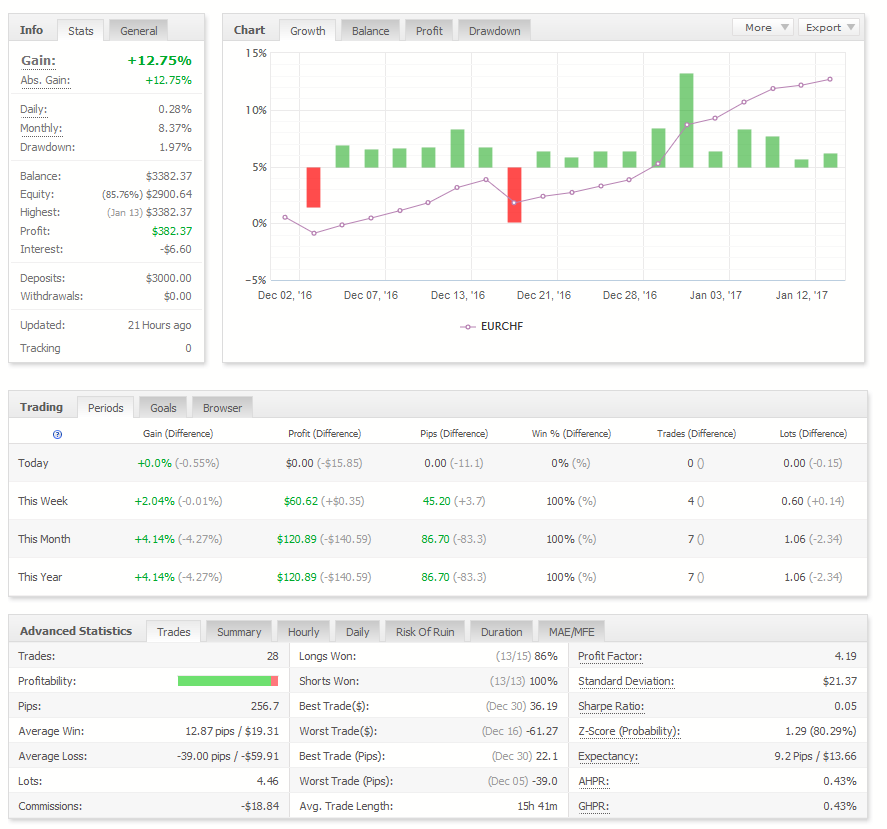This screenshot has width=887, height=829.
Task: Click the Abs. Gain label
Action: point(45,80)
